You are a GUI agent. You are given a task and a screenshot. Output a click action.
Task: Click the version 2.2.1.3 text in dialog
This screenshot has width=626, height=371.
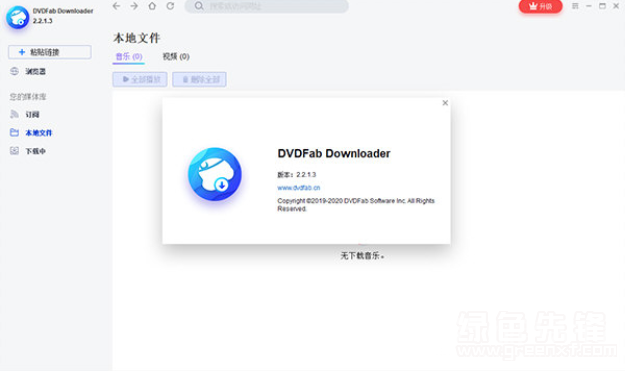pos(297,175)
